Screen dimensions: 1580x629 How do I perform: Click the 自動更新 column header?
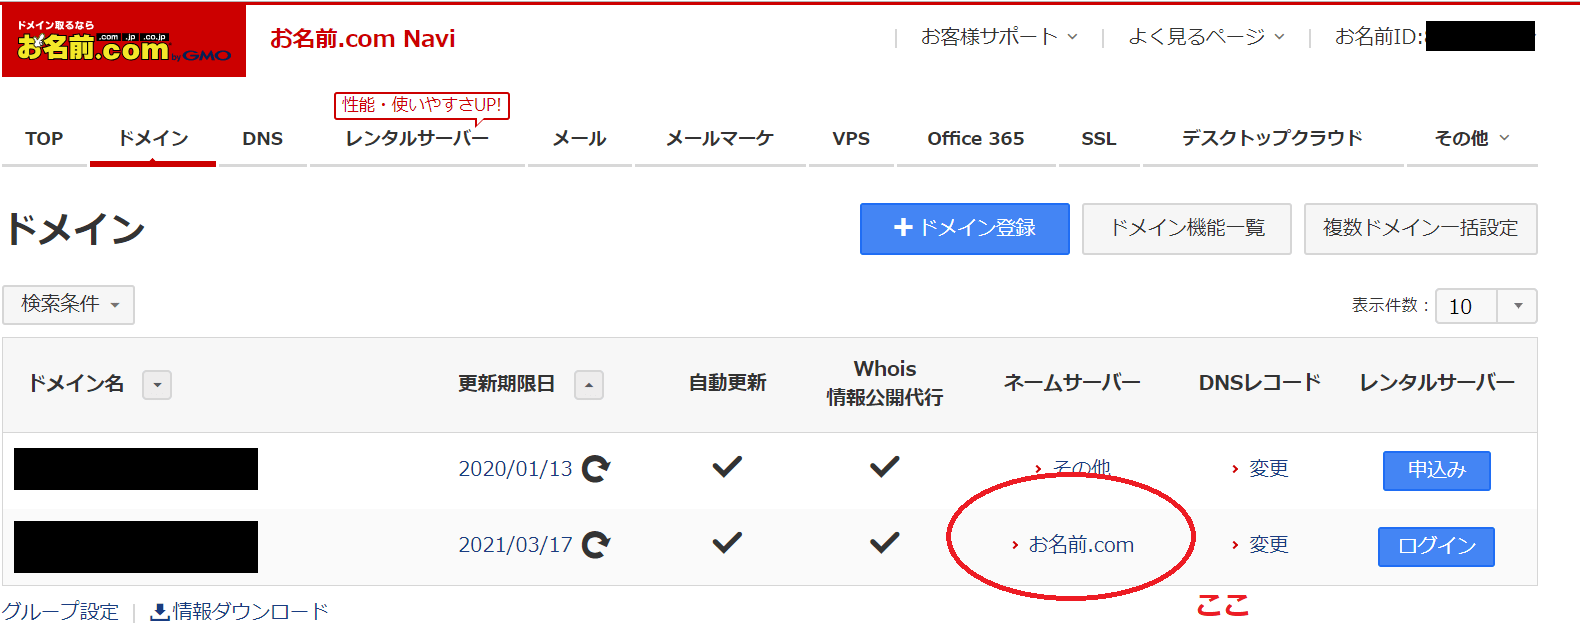tap(728, 383)
